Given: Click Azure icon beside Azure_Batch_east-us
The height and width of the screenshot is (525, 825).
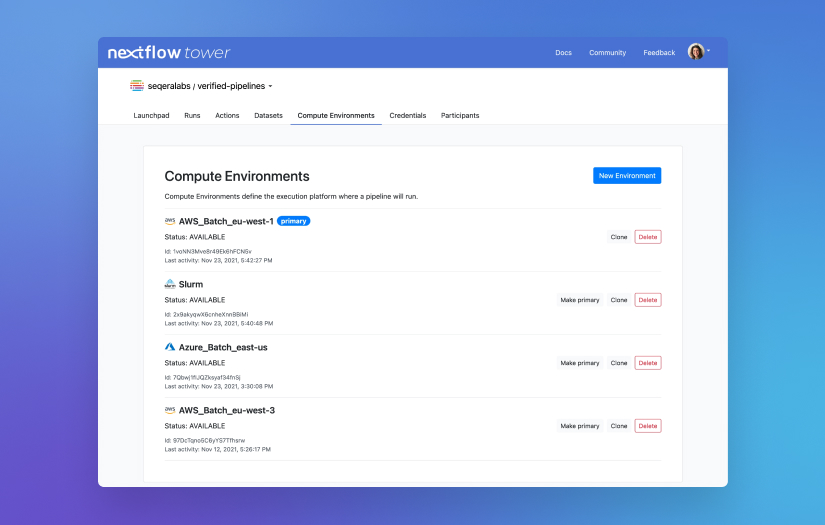Looking at the screenshot, I should 170,347.
